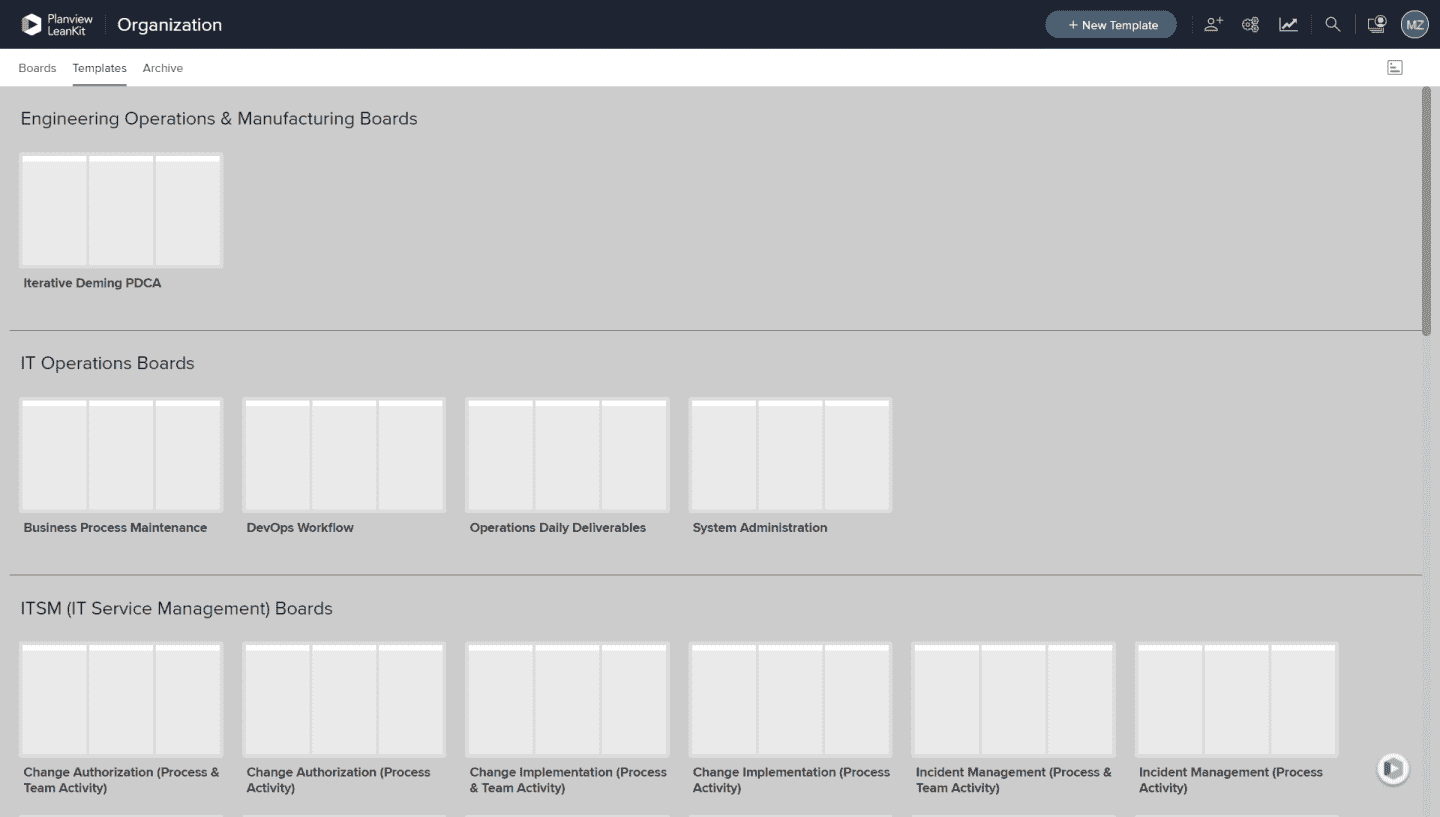
Task: Select the Templates tab
Action: (99, 68)
